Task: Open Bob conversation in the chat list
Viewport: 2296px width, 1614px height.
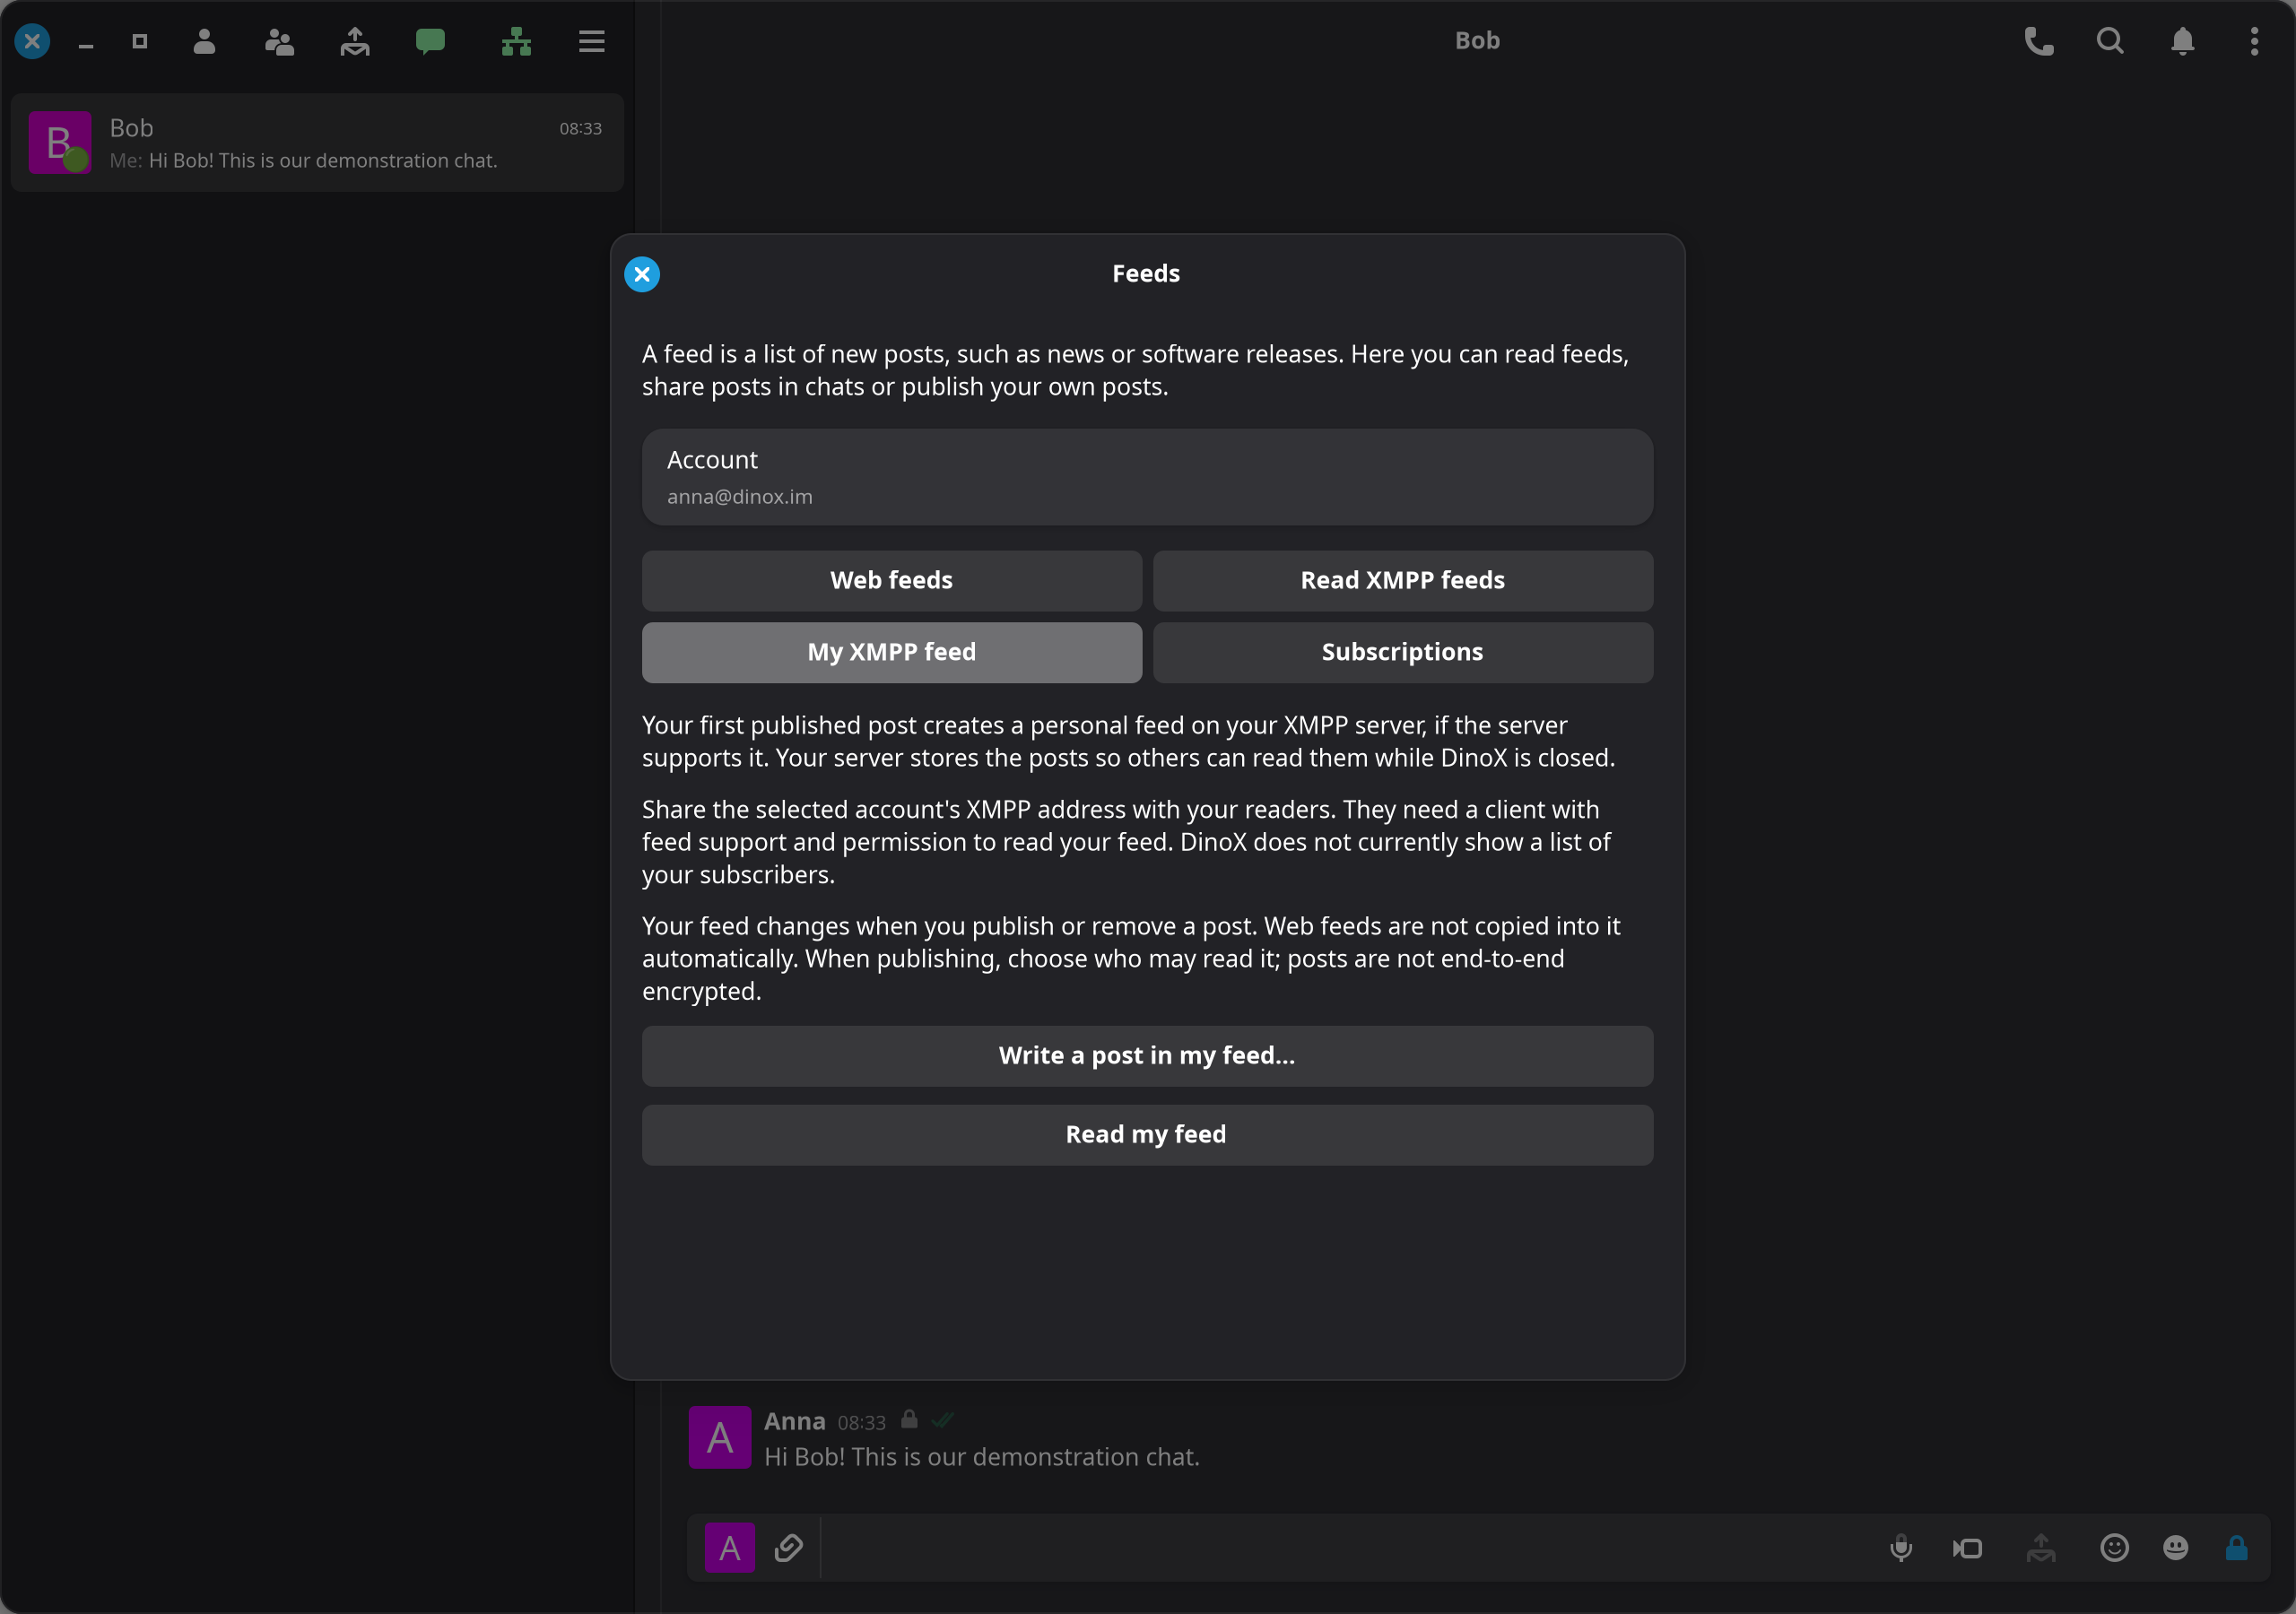Action: tap(317, 143)
